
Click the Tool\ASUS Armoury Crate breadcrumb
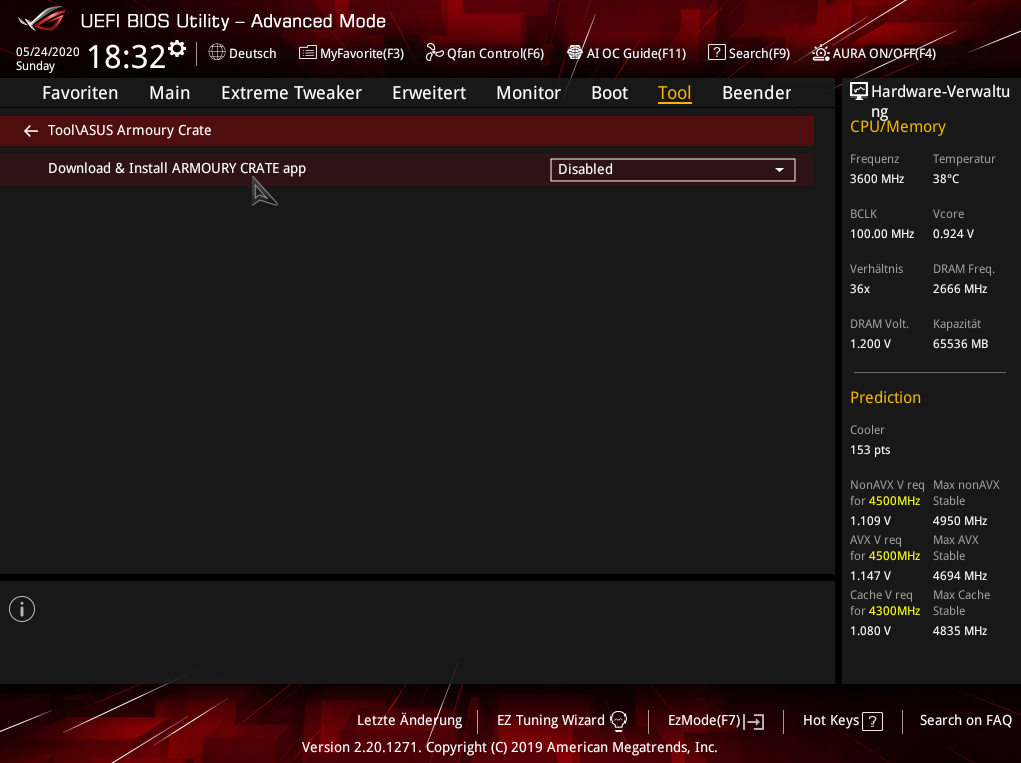pyautogui.click(x=130, y=130)
